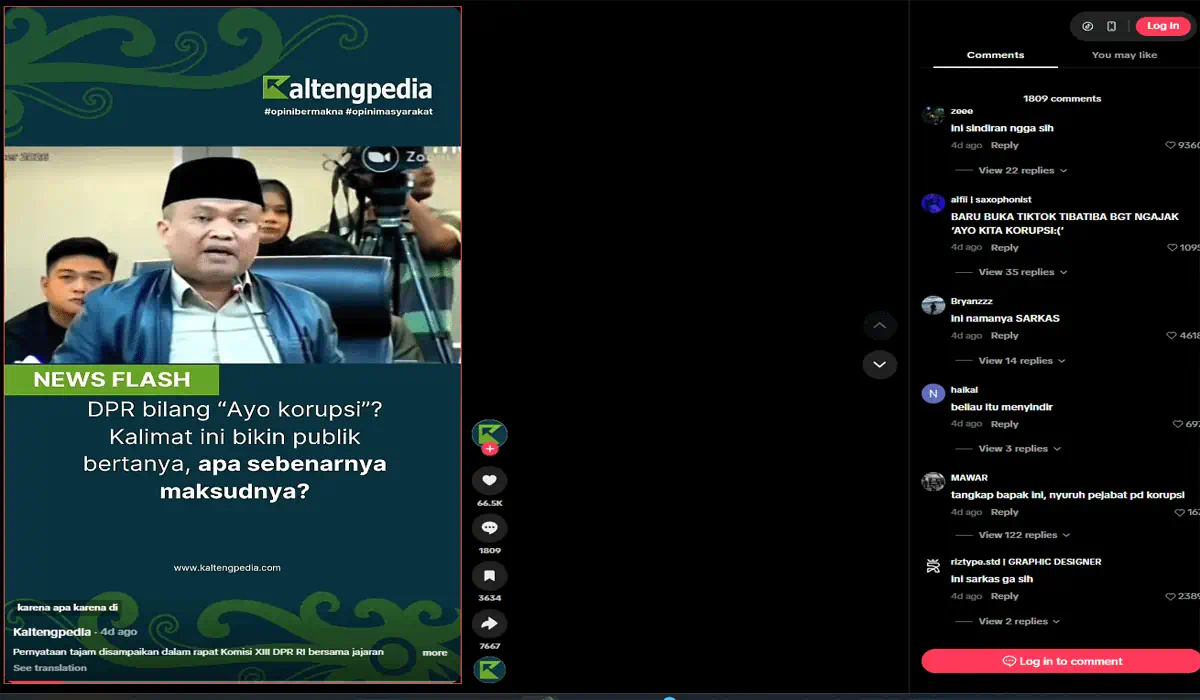This screenshot has height=700, width=1200.
Task: Expand View 3 replies under haikal
Action: 1019,449
